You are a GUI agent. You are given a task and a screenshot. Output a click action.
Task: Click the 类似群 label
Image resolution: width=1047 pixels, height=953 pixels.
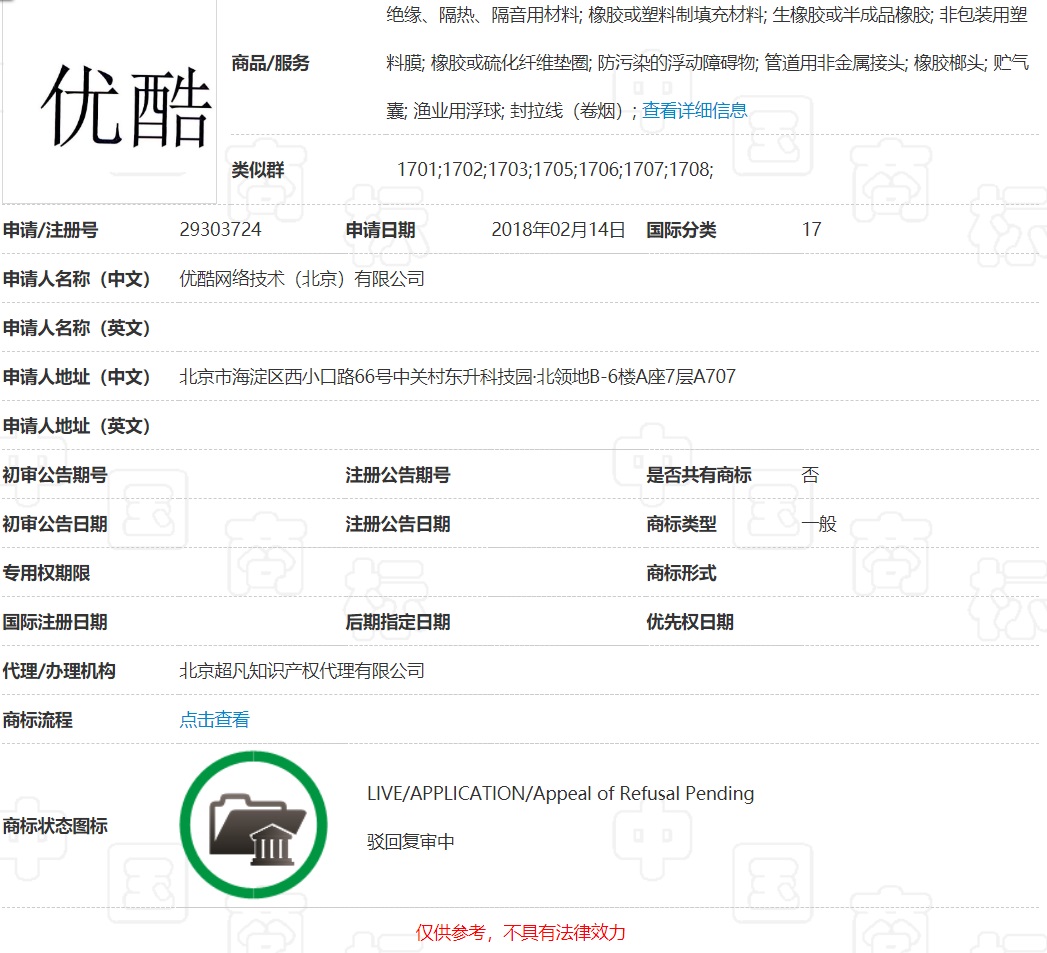coord(258,170)
